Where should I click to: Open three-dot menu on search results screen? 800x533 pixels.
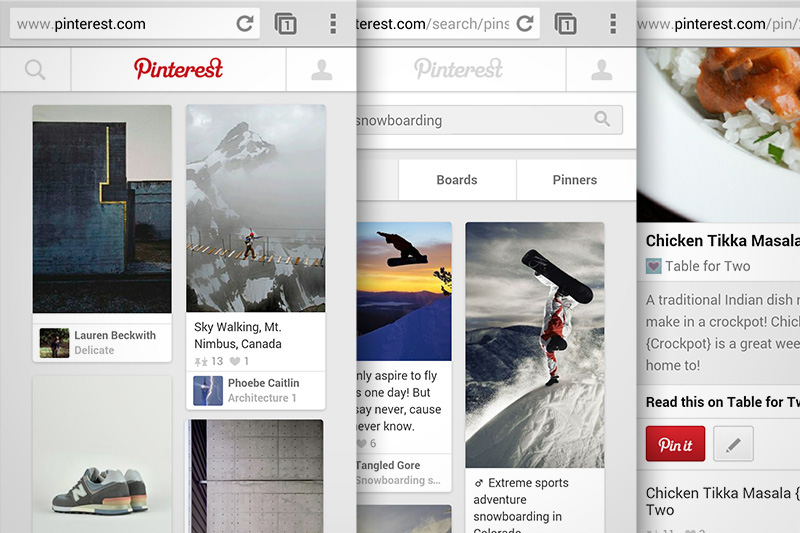(613, 23)
